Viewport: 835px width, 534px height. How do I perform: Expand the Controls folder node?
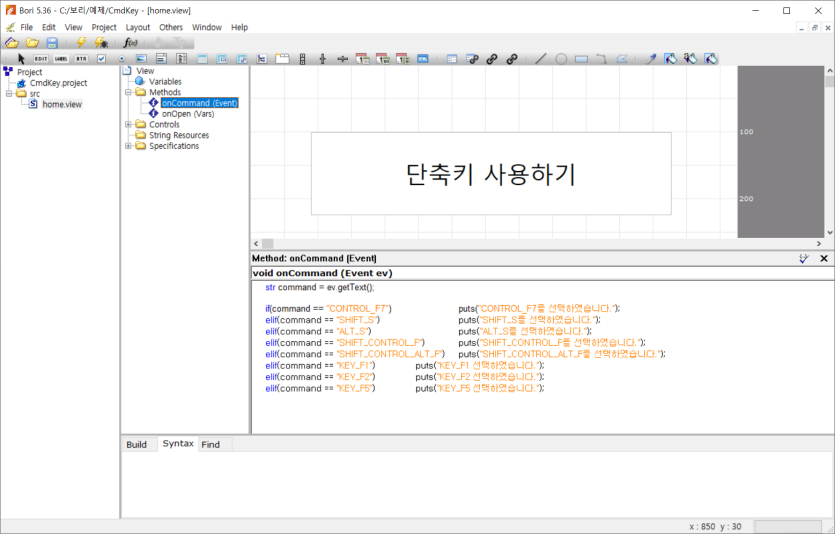[128, 124]
